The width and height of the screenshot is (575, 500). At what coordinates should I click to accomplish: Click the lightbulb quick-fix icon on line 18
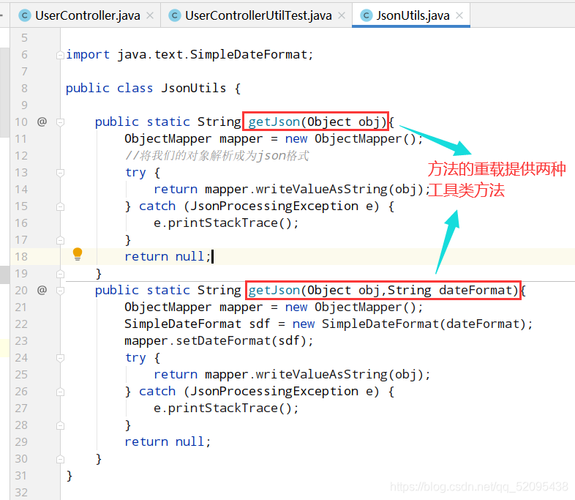click(x=77, y=254)
